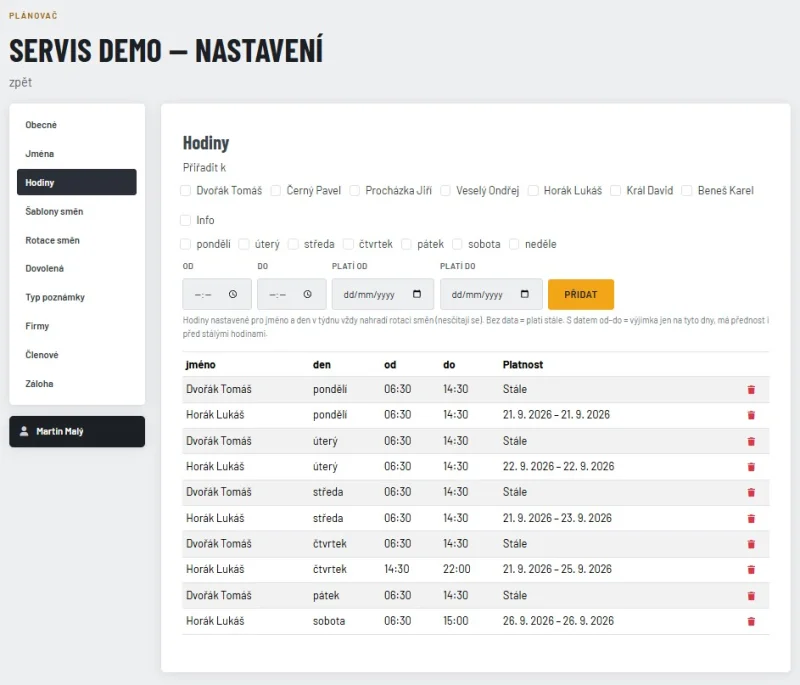Check the Černý Pavel checkbox
Screen dimensions: 800x685
tap(276, 191)
